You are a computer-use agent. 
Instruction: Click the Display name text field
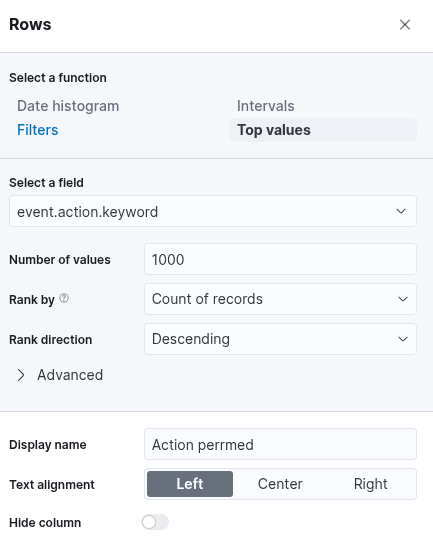(x=280, y=444)
